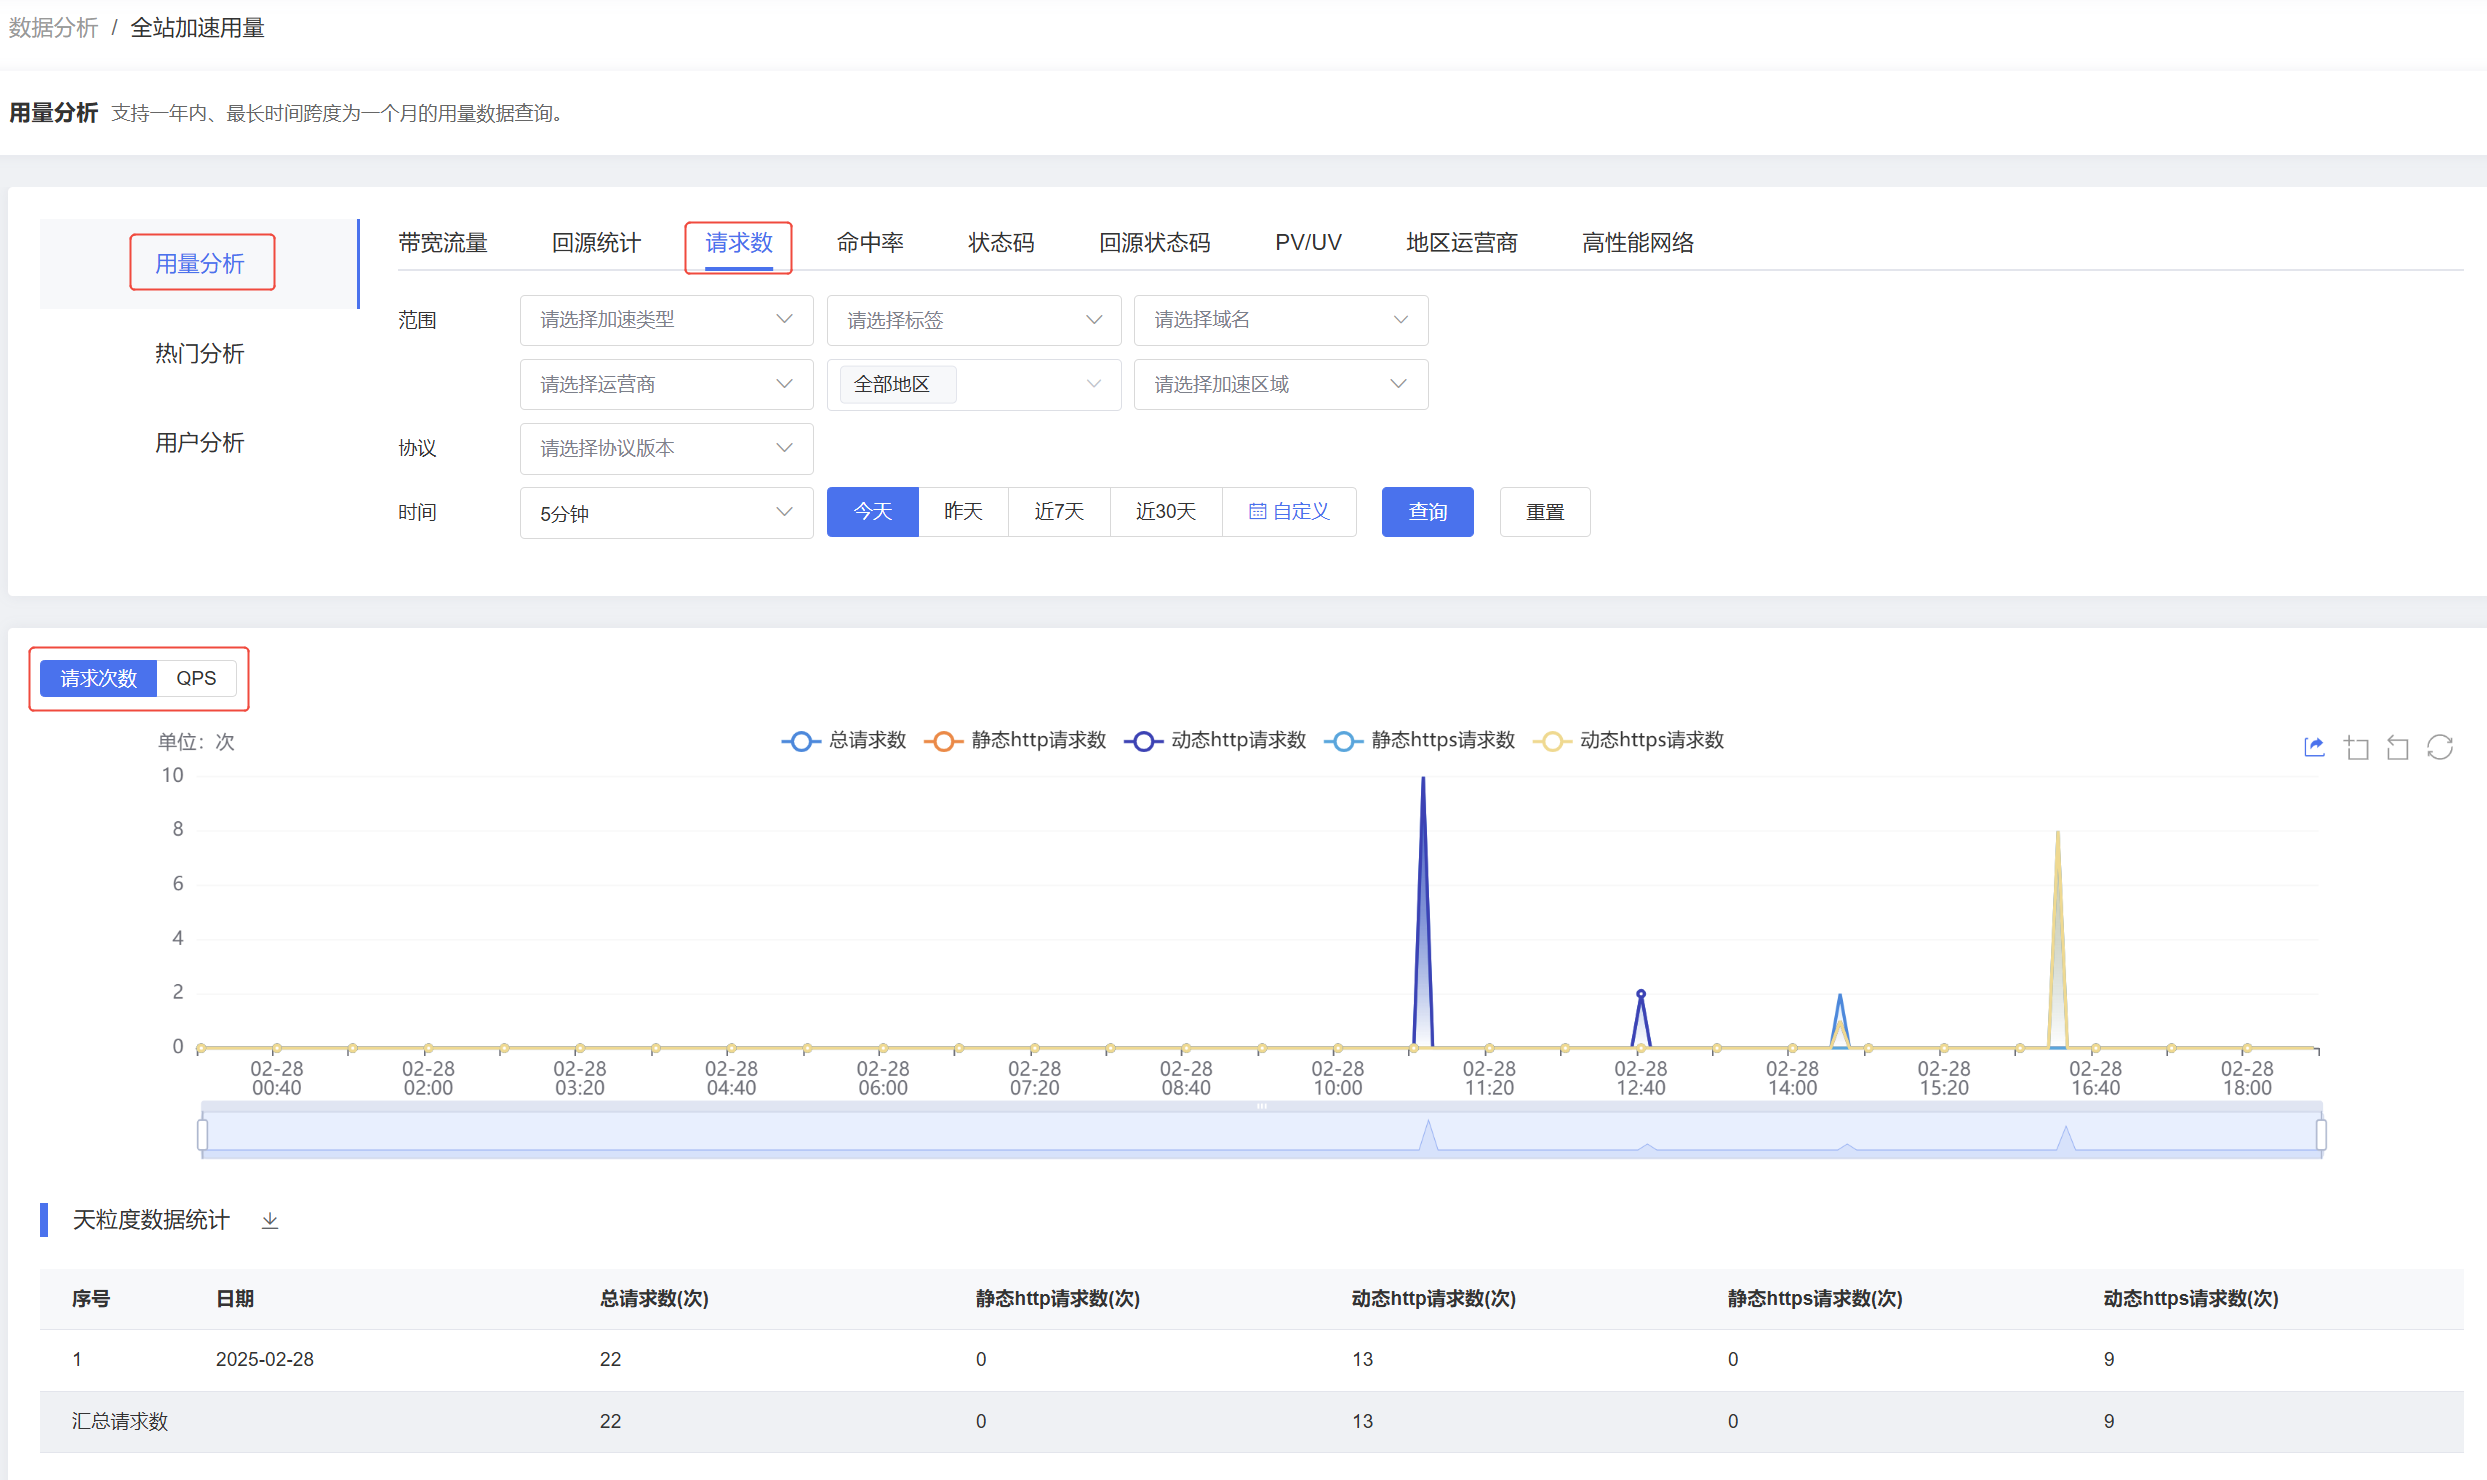The image size is (2487, 1480).
Task: Open the 请选择域名 dropdown
Action: point(1280,320)
